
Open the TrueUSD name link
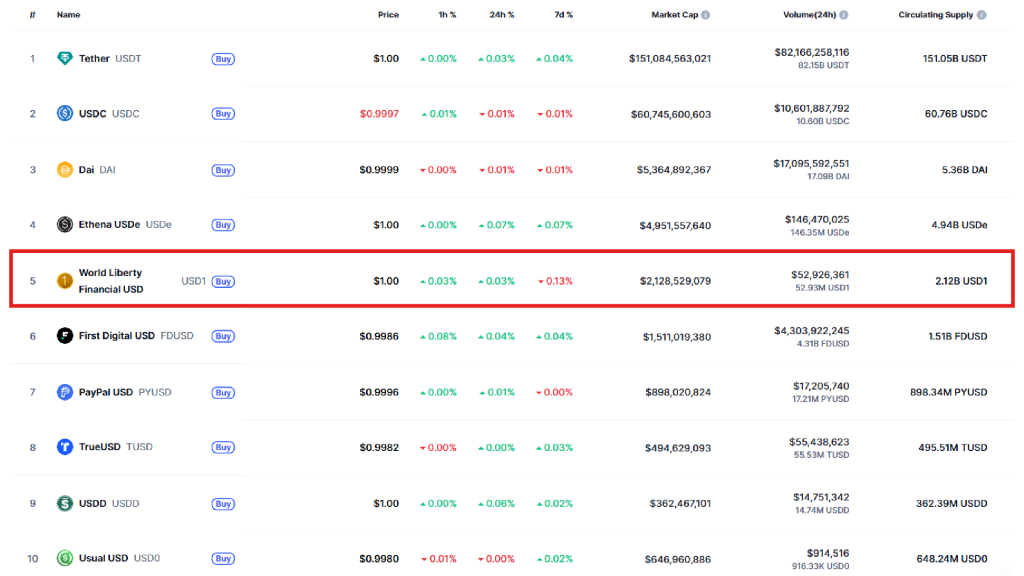(99, 447)
